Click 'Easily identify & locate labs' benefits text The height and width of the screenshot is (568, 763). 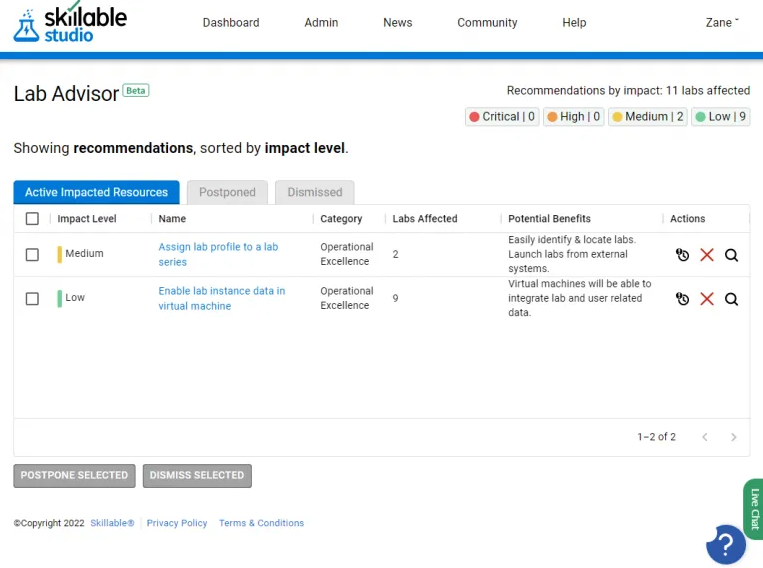[572, 239]
